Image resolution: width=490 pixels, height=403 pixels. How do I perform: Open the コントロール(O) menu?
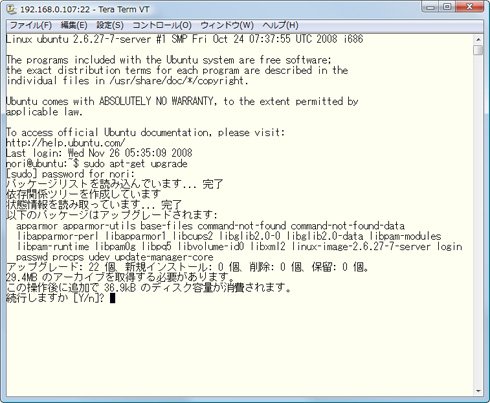click(162, 25)
